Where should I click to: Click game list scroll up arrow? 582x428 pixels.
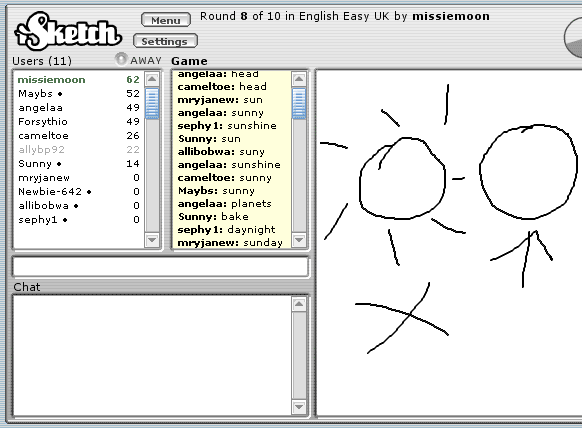(299, 79)
